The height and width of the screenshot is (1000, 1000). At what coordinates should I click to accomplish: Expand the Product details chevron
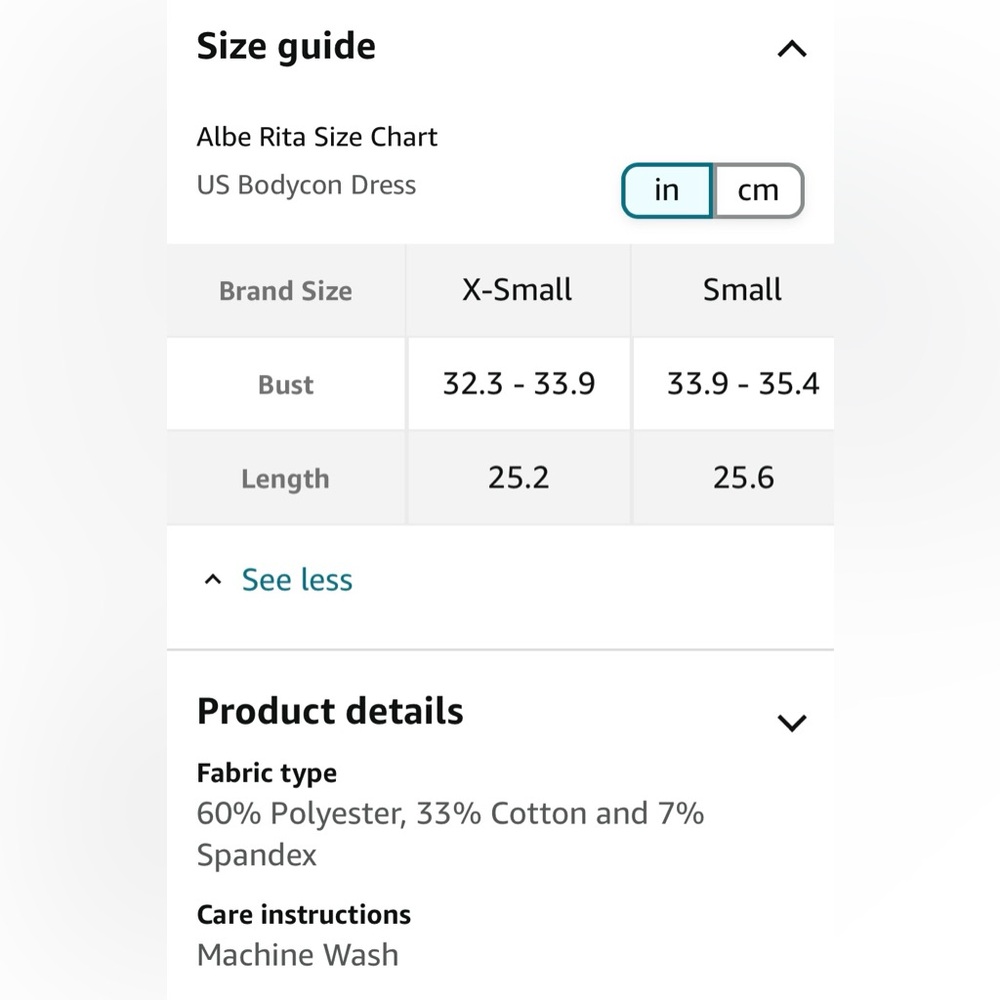pos(791,723)
